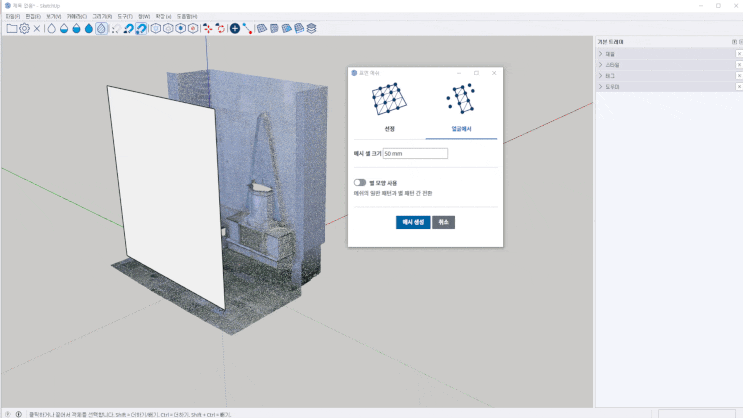Select the empty water drop icon
This screenshot has width=743, height=418.
(x=51, y=28)
